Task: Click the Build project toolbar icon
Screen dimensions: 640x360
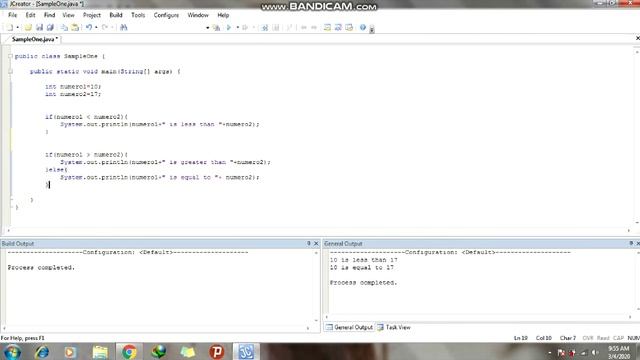Action: click(217, 27)
